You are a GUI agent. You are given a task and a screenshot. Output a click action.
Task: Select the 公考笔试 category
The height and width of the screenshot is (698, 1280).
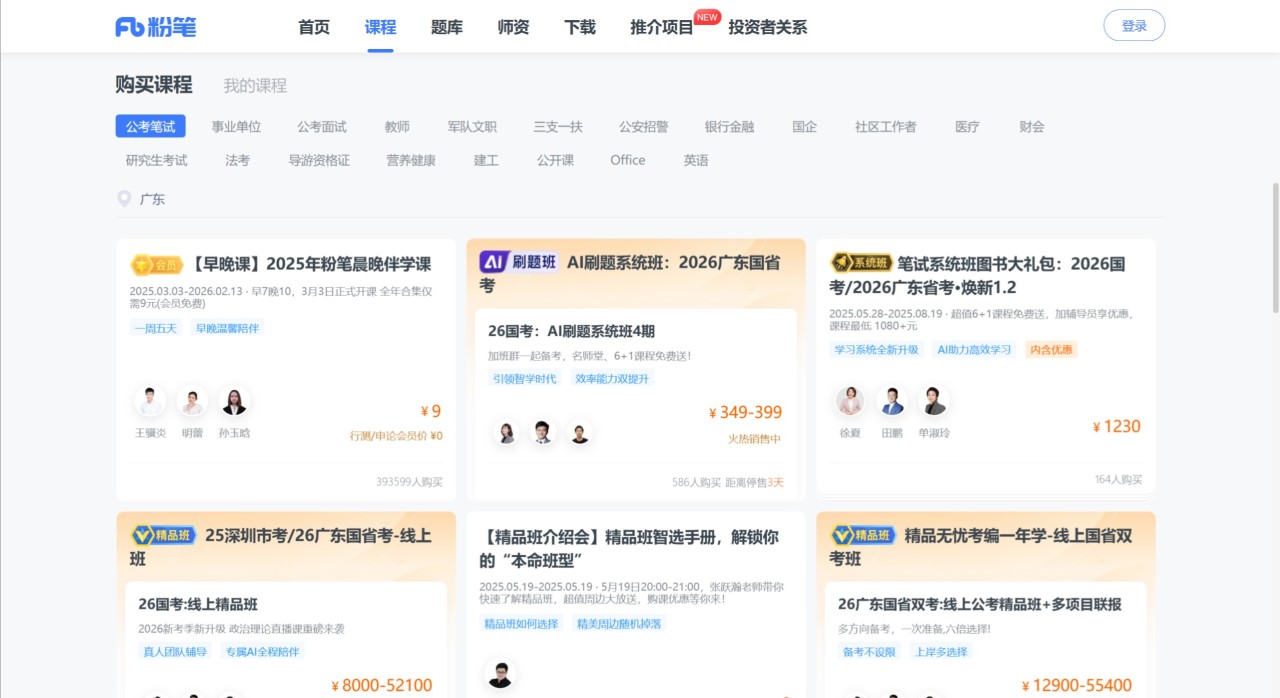[151, 127]
